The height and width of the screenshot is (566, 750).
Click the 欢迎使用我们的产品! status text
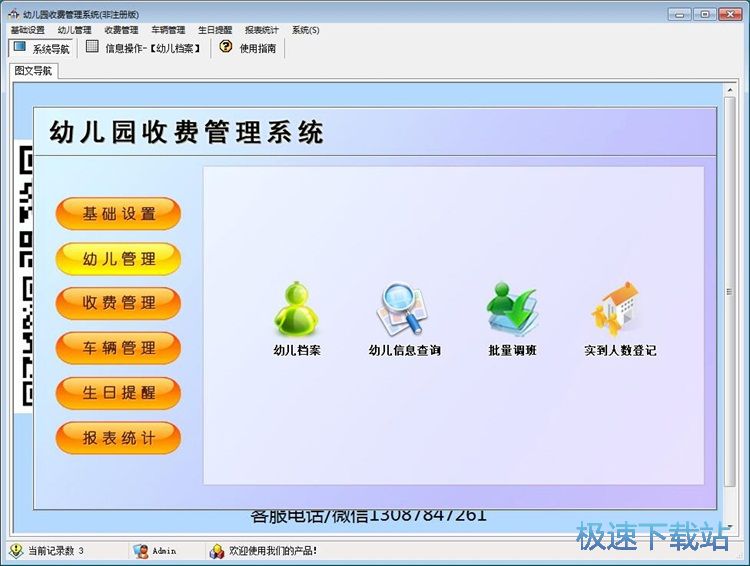tap(273, 551)
